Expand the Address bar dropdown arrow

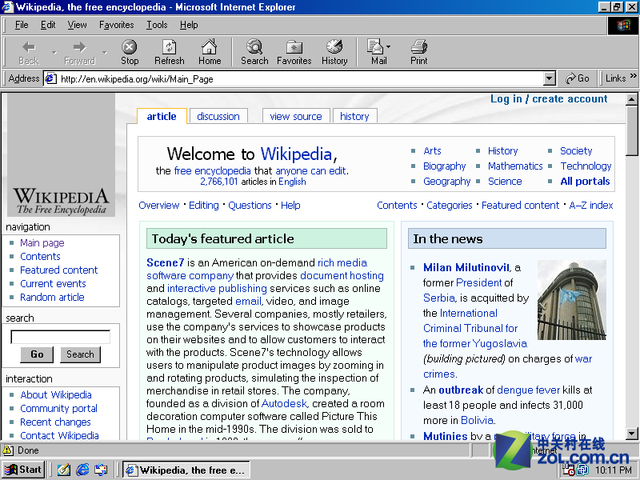point(549,78)
